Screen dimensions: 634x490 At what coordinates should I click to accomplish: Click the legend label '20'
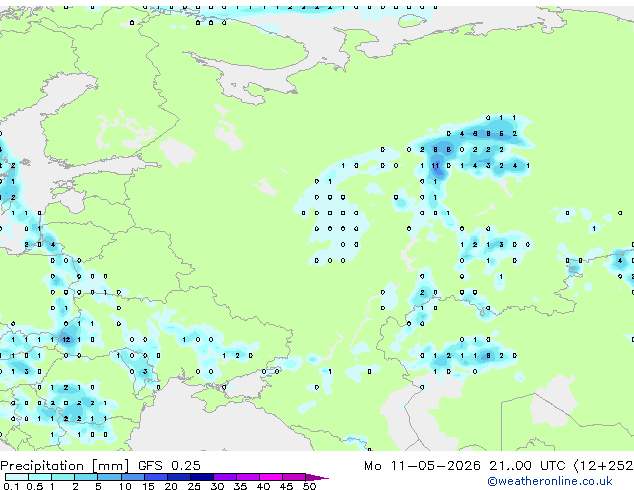171,486
